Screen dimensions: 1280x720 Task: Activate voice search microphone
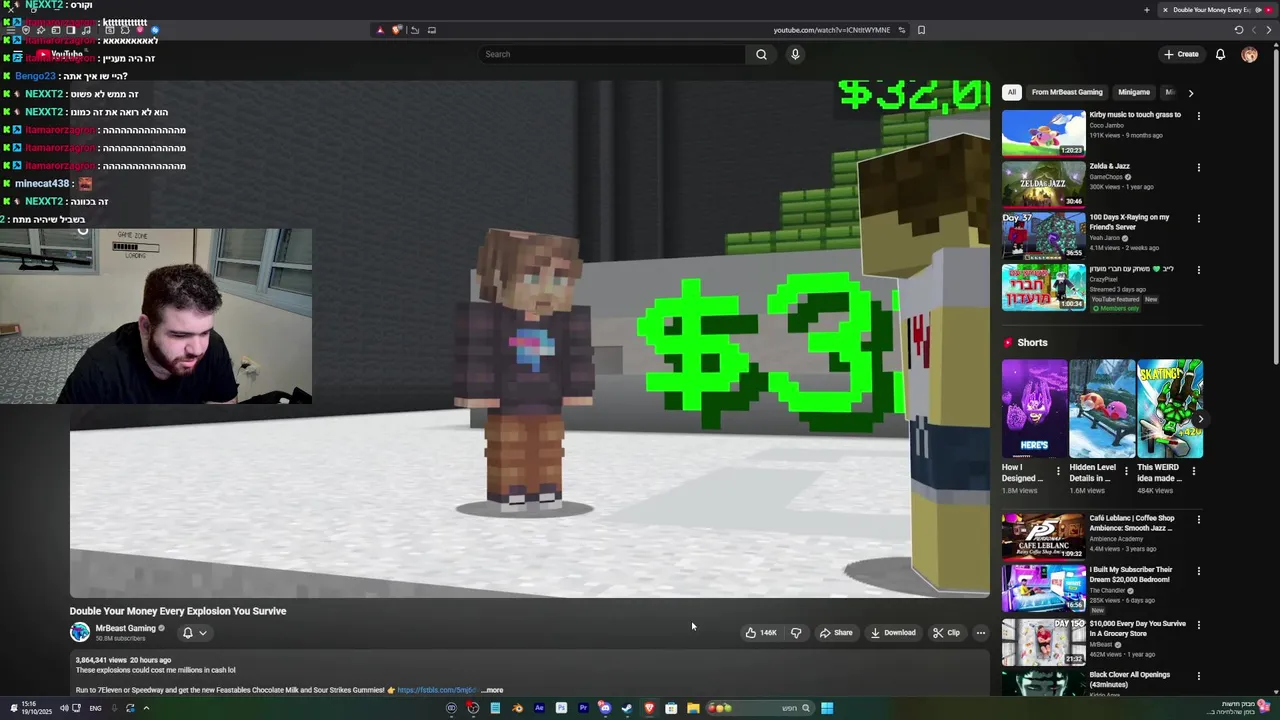click(795, 54)
